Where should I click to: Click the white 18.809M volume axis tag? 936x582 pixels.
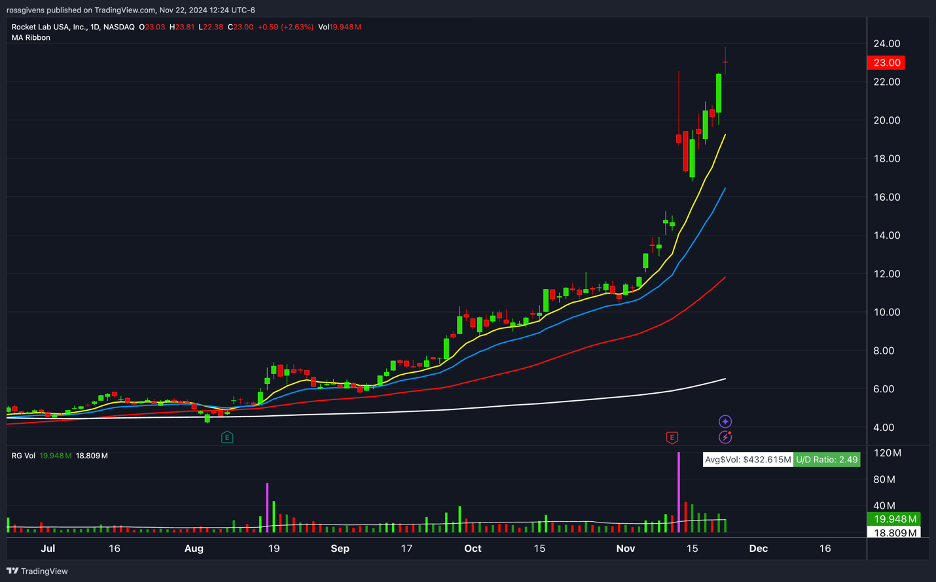[894, 532]
